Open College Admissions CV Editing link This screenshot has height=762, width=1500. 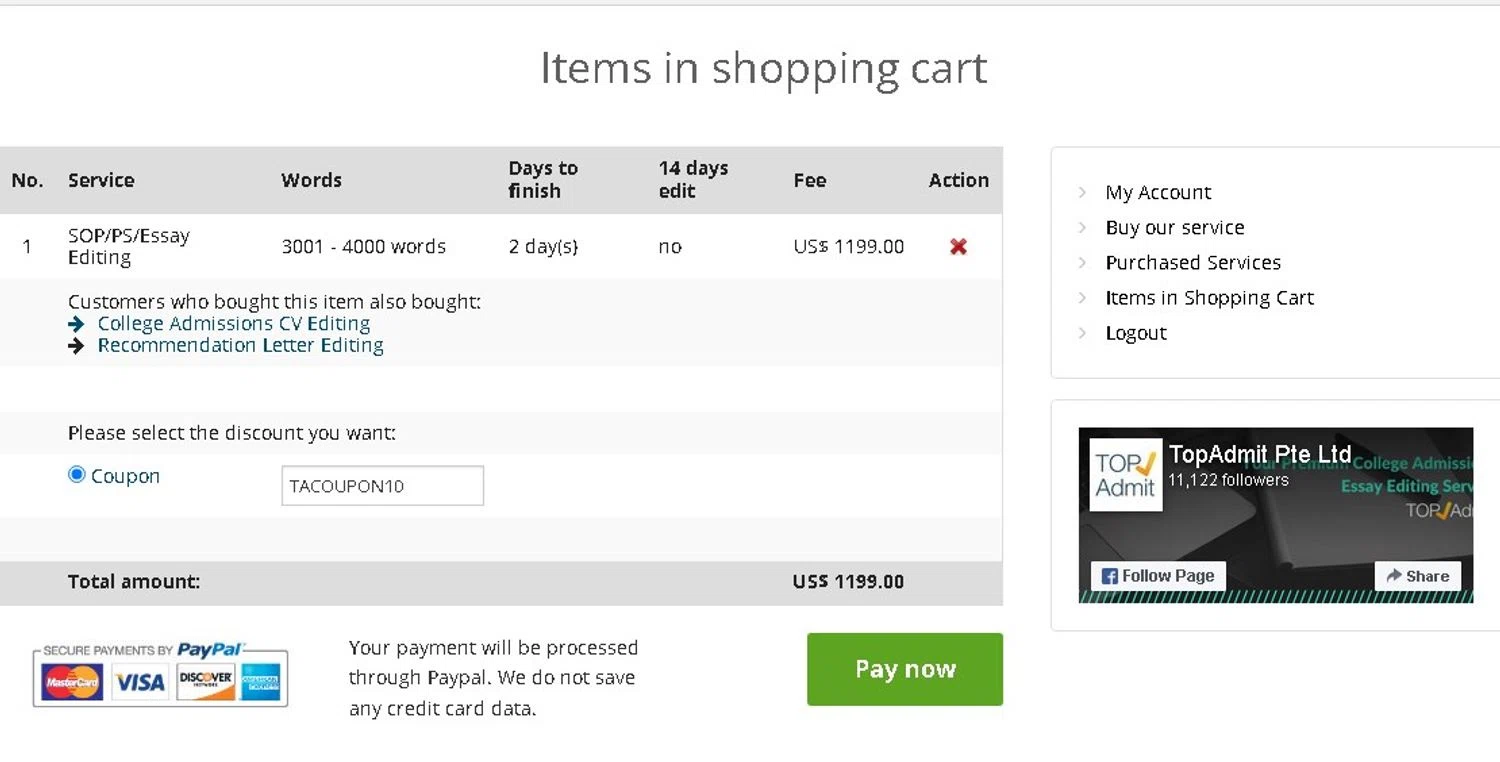pyautogui.click(x=234, y=324)
